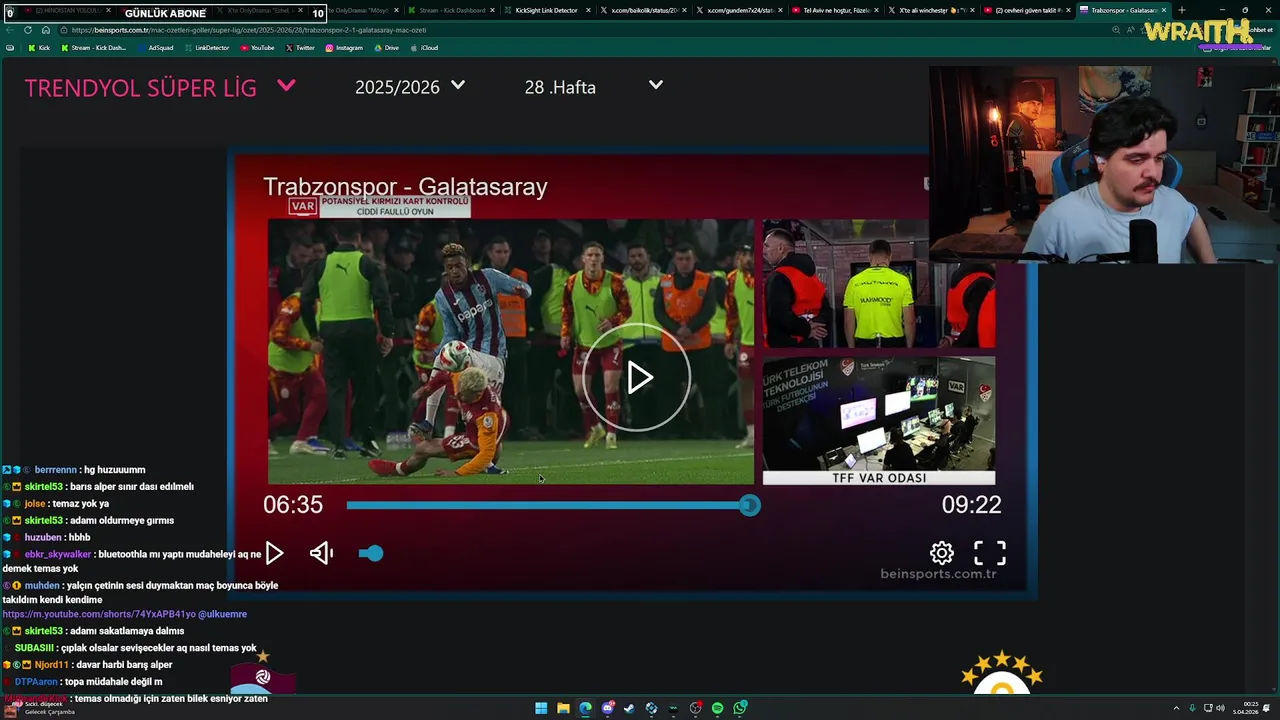Image resolution: width=1280 pixels, height=720 pixels.
Task: Switch to KickSight Link Detector tab
Action: [x=547, y=10]
